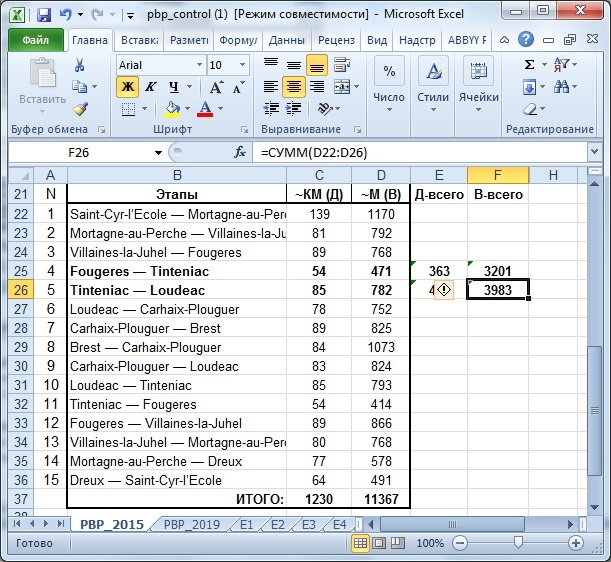This screenshot has width=611, height=562.
Task: Click the zoom slider handle
Action: (518, 543)
